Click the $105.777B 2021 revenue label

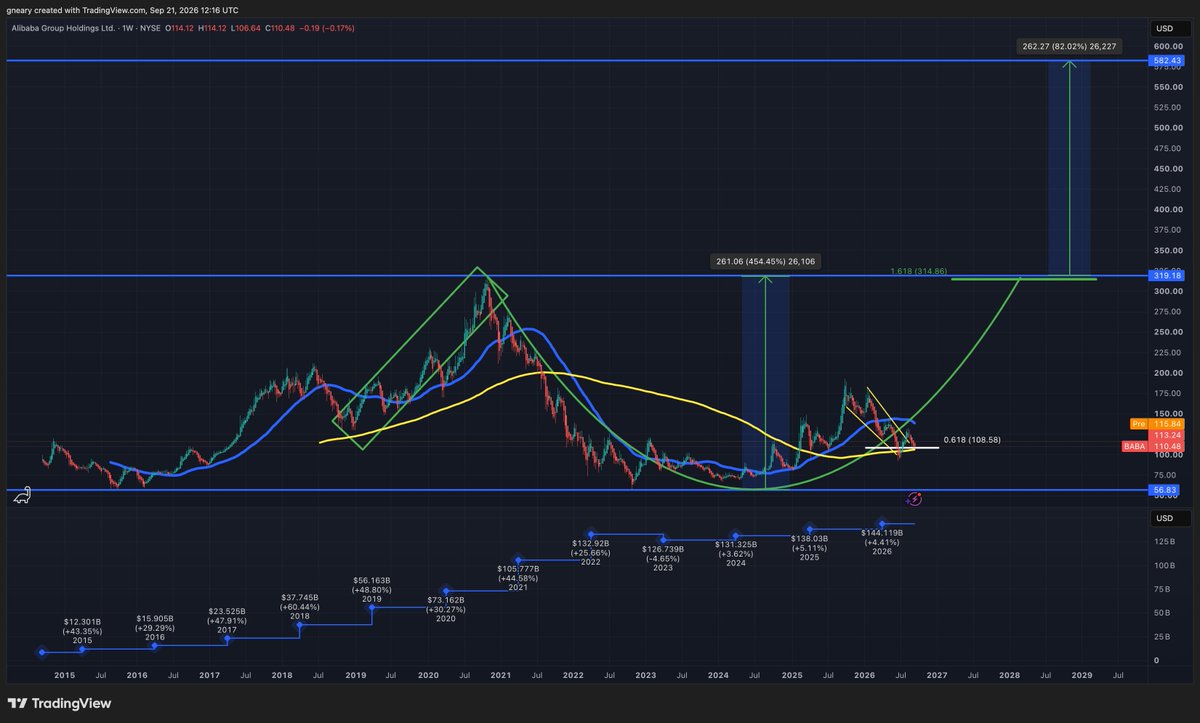click(x=518, y=577)
